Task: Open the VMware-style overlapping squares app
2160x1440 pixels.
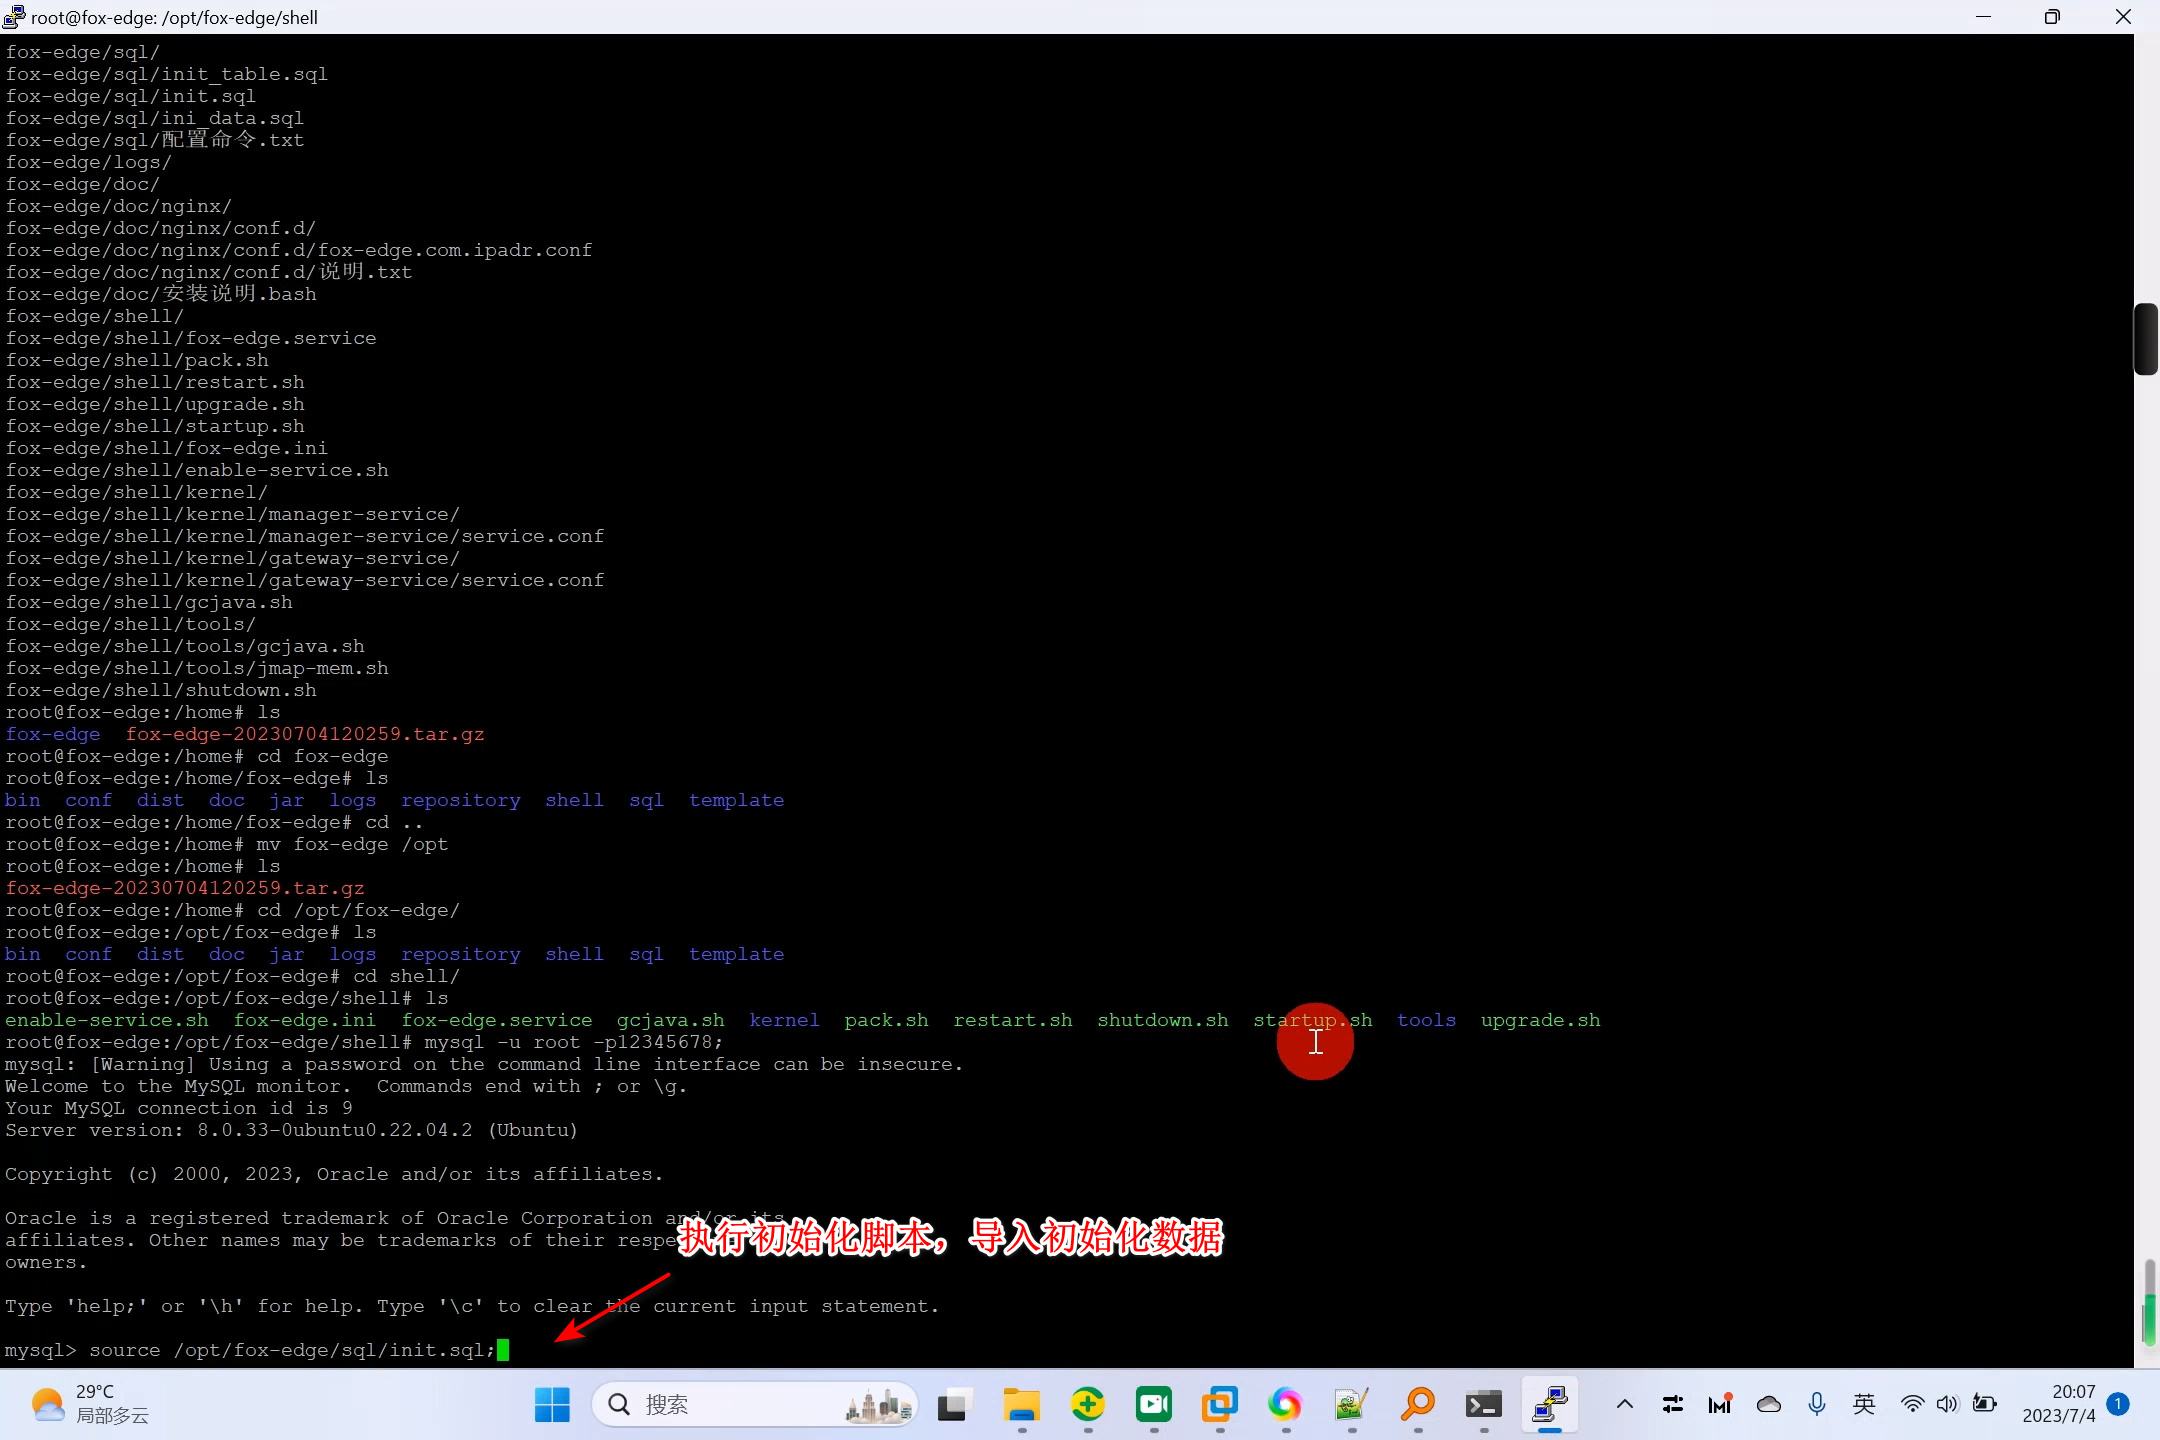Action: (x=1219, y=1405)
